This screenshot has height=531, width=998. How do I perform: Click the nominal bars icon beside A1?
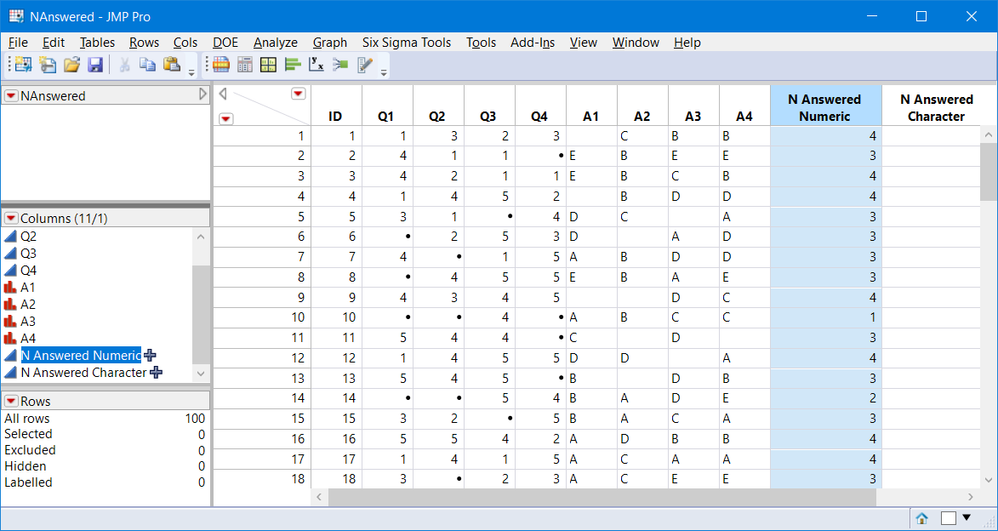coord(10,288)
